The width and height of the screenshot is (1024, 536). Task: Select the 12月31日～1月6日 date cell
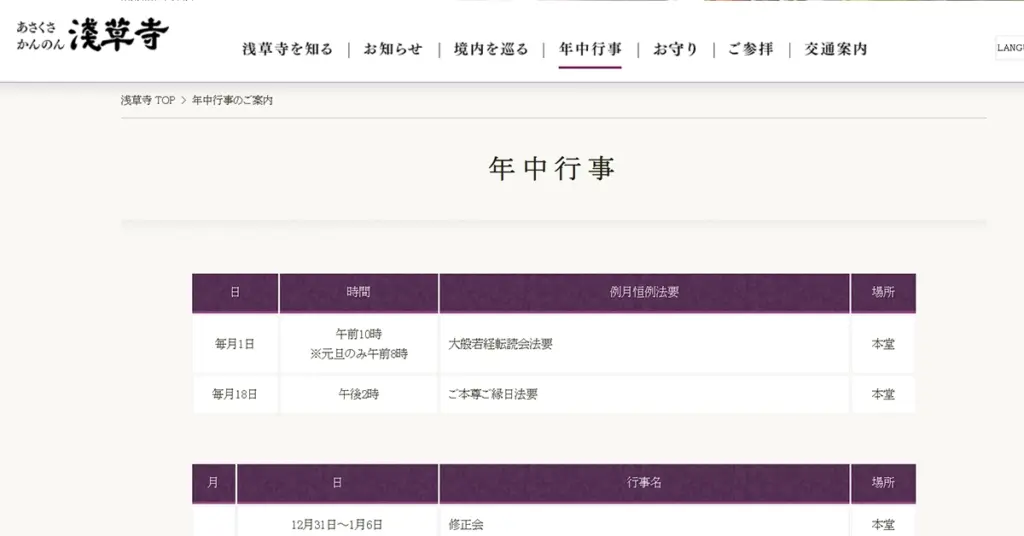[337, 522]
